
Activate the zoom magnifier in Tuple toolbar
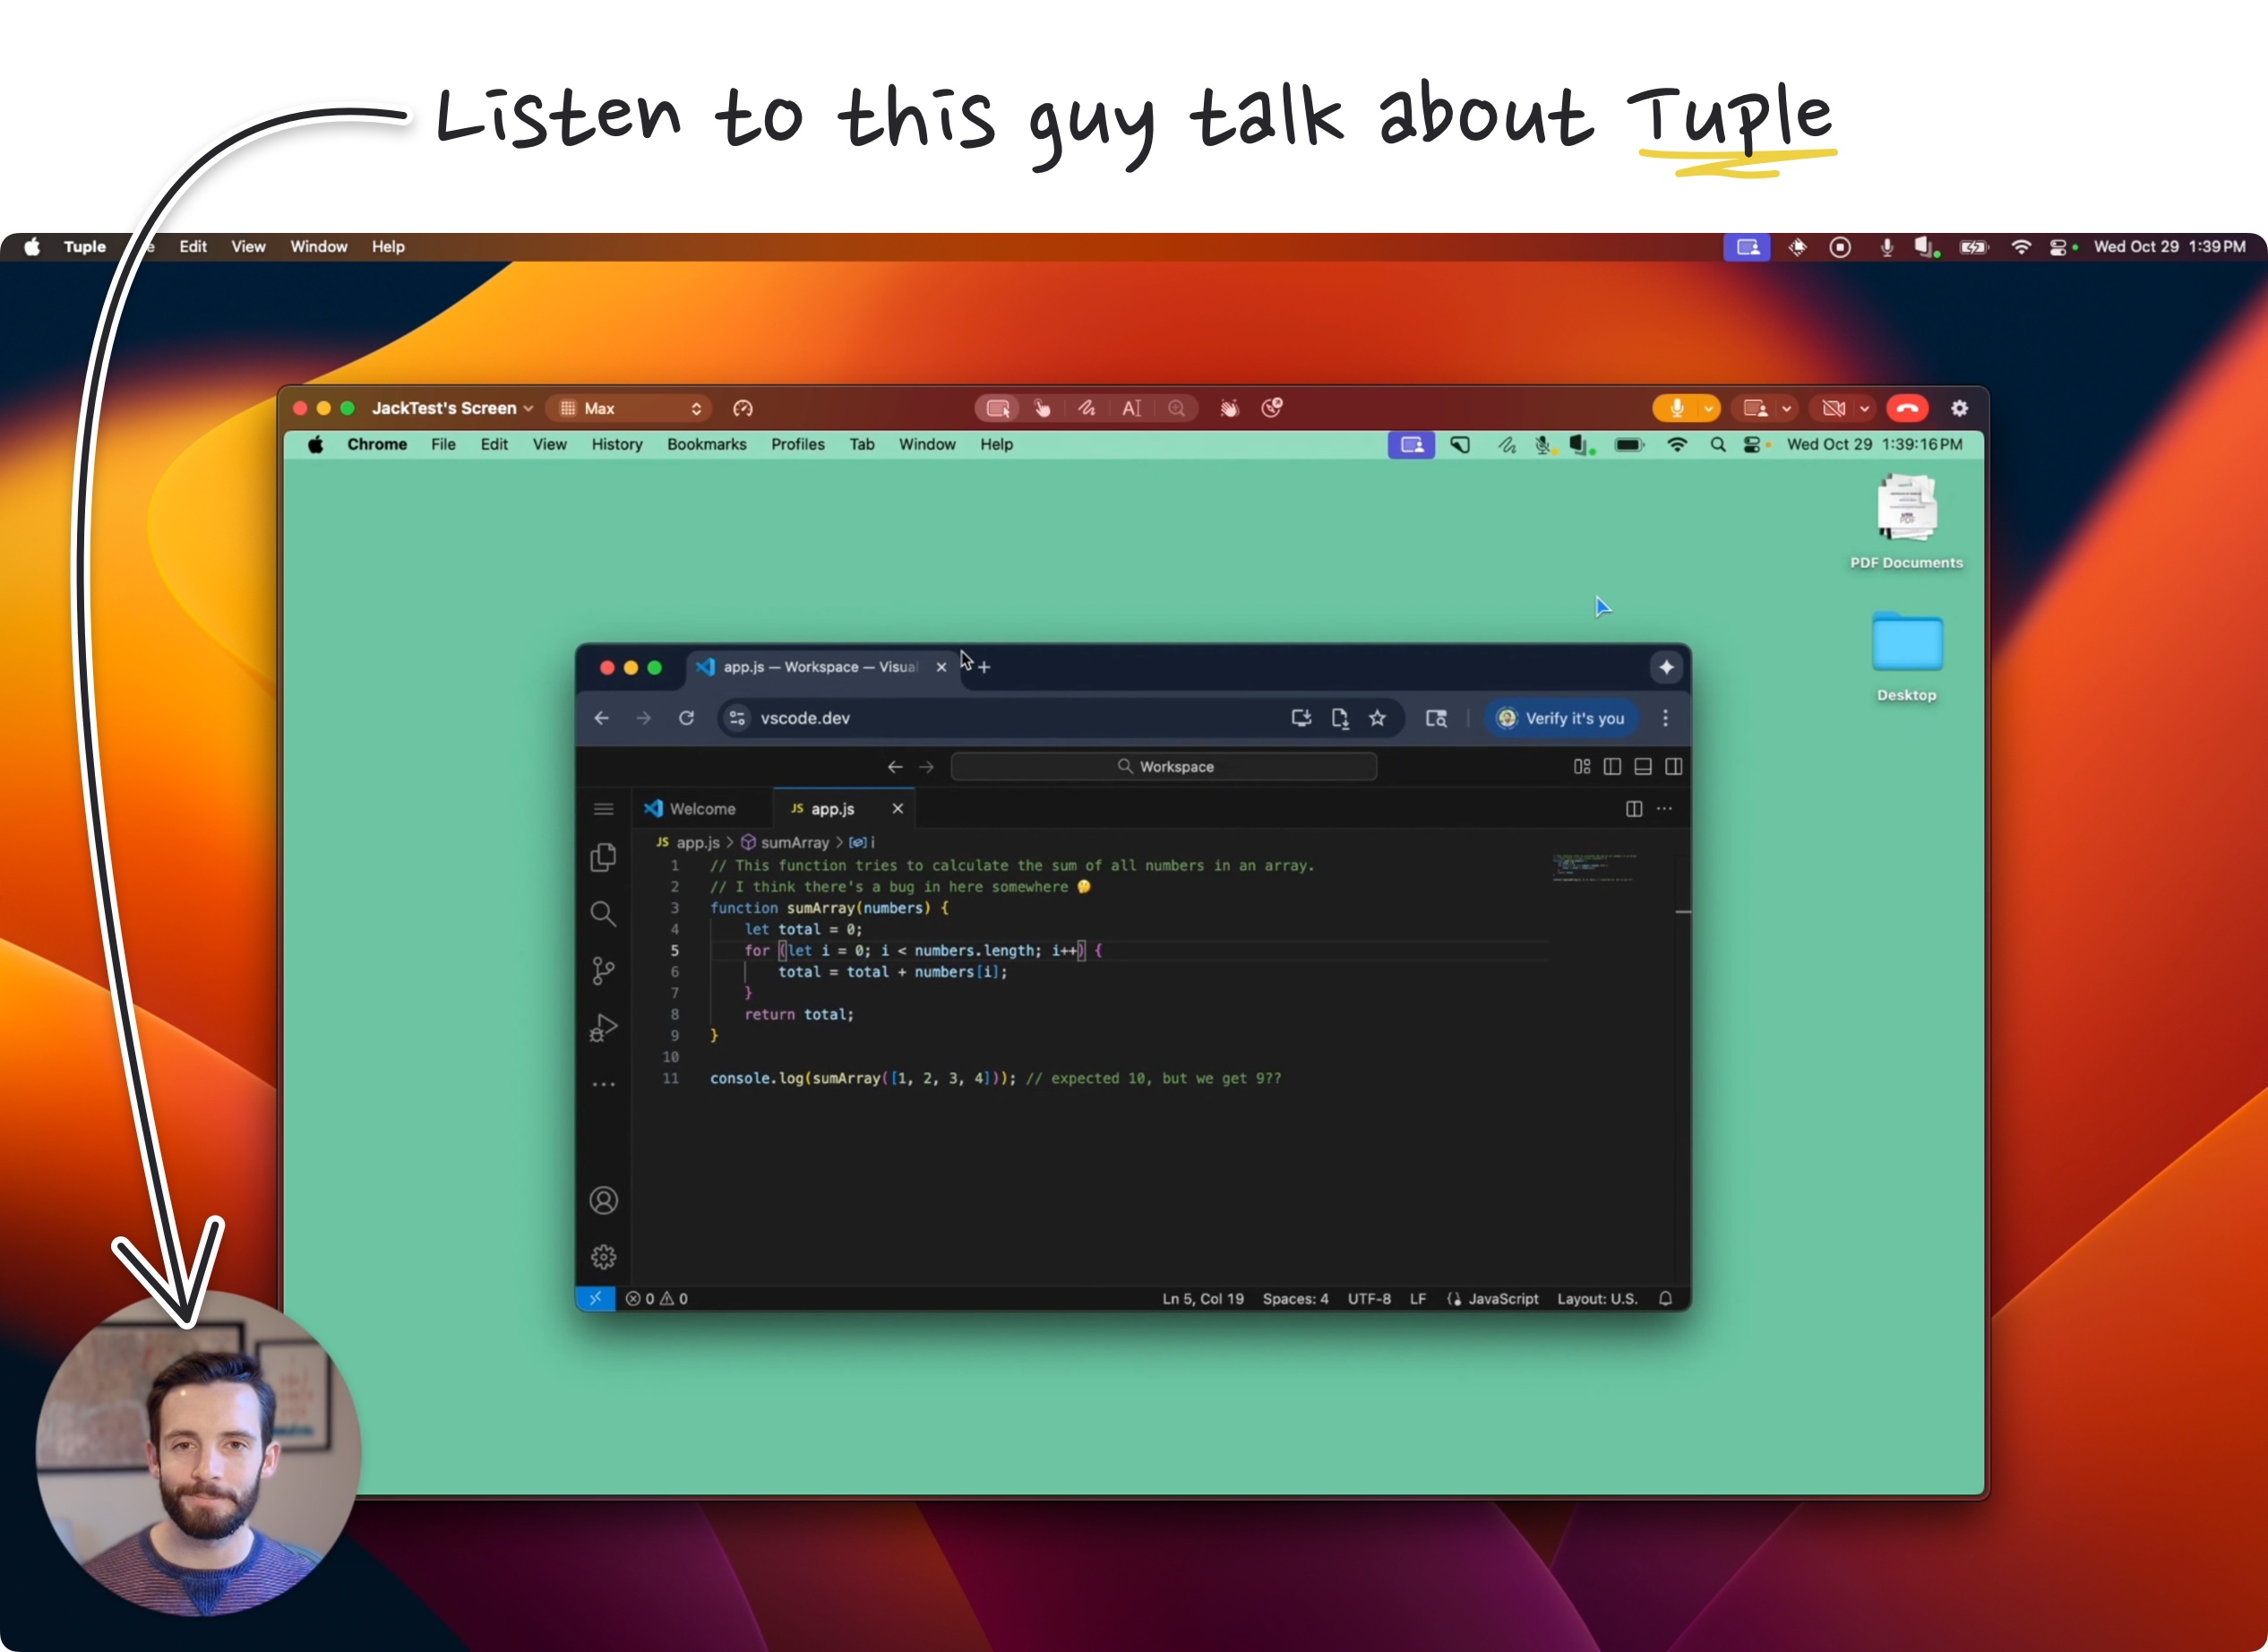[1177, 408]
